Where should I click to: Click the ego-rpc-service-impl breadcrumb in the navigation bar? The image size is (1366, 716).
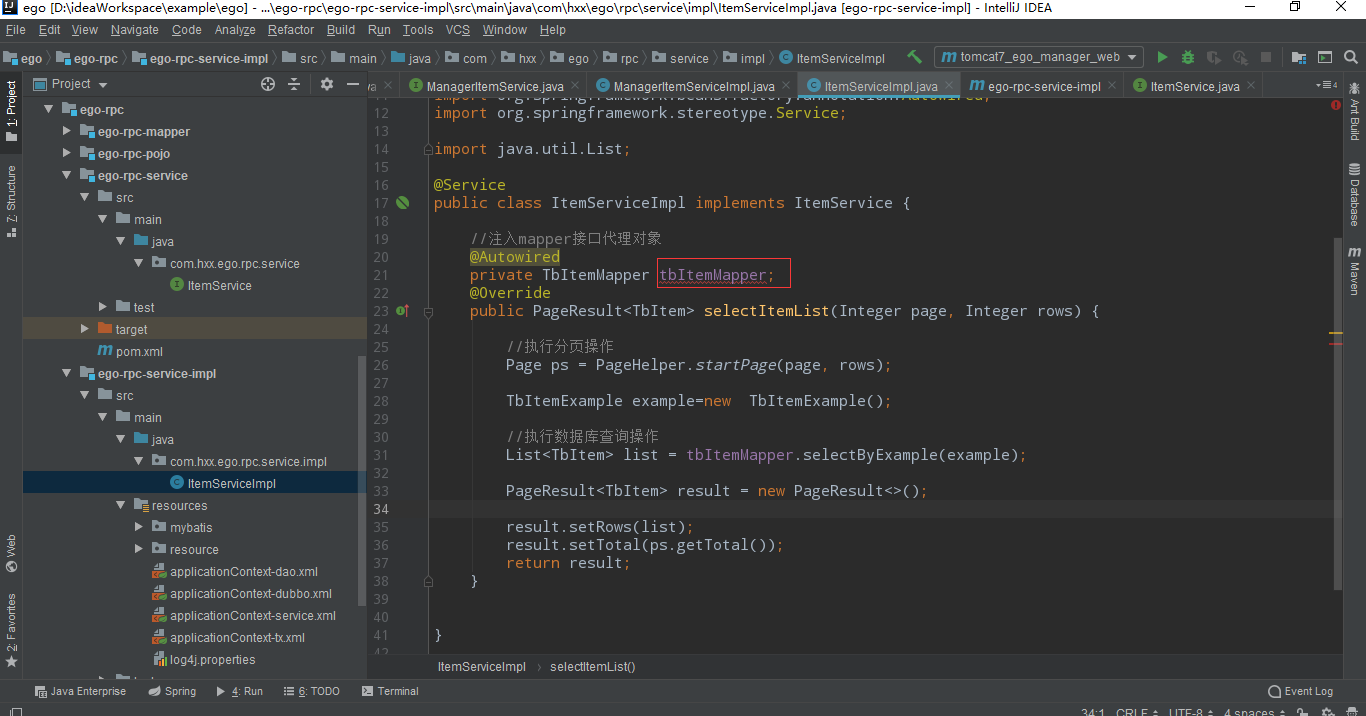click(x=200, y=58)
